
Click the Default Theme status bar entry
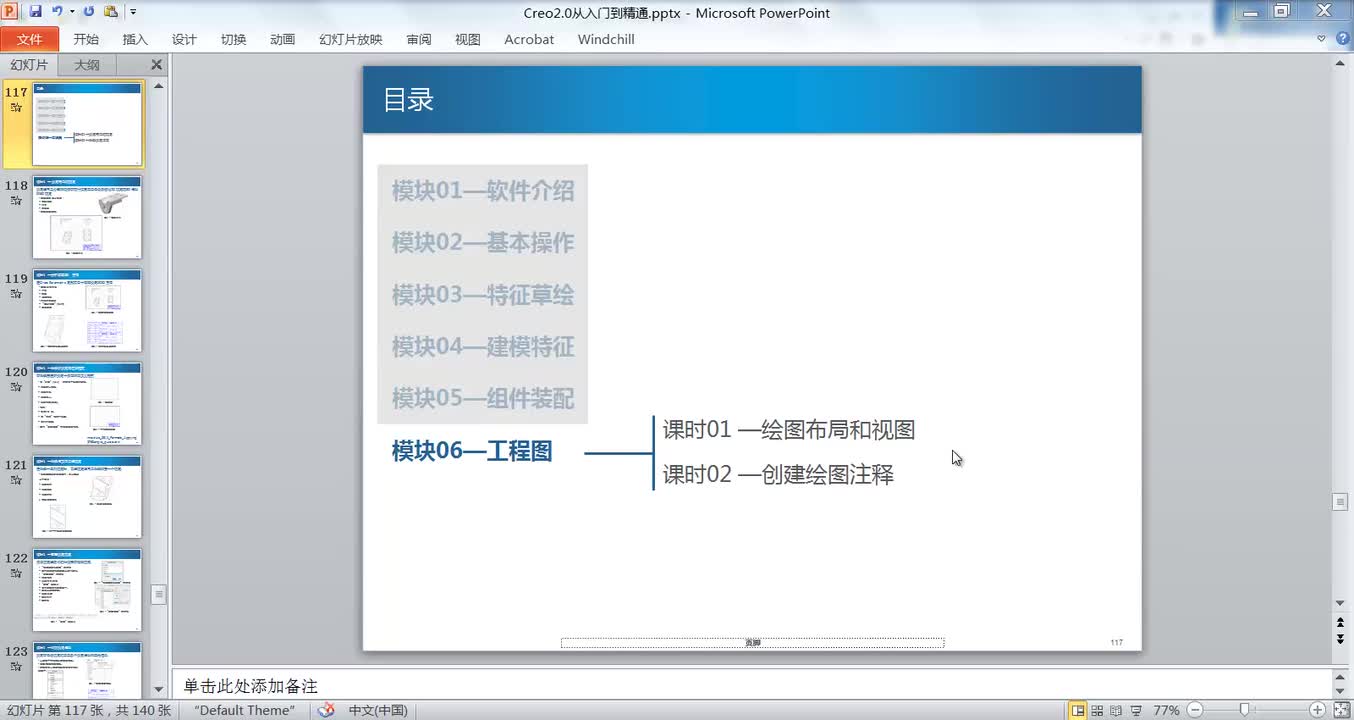click(245, 710)
